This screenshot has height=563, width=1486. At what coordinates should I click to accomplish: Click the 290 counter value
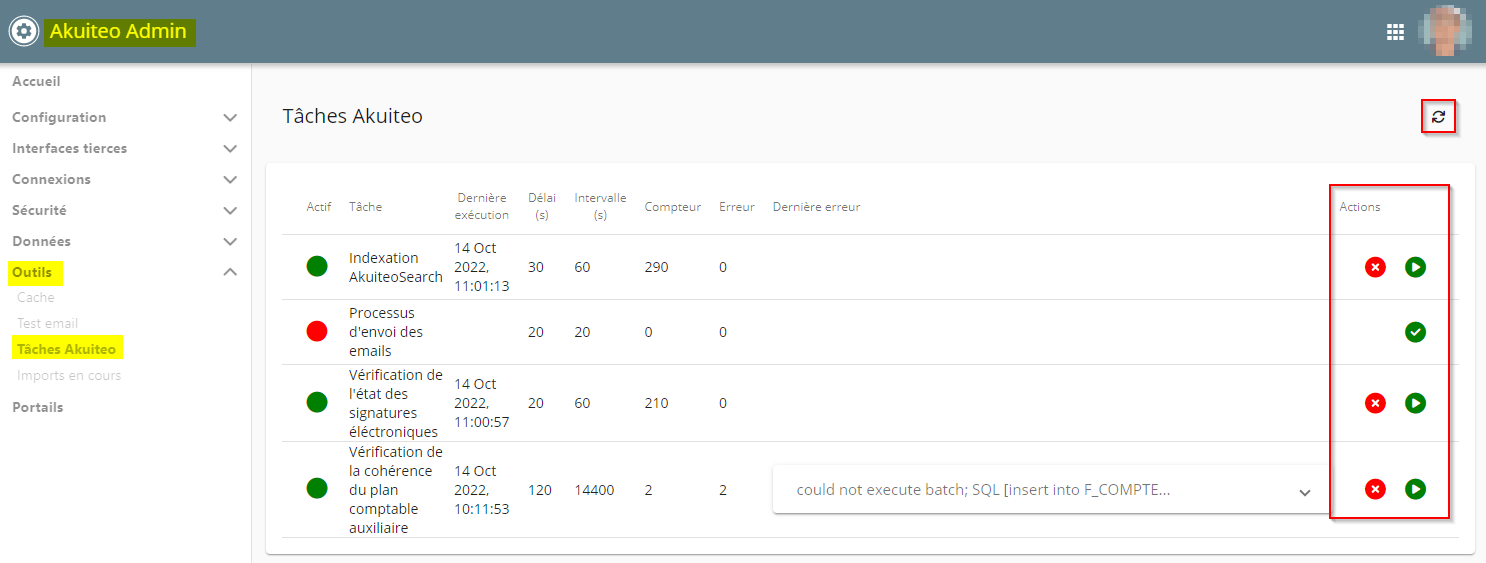click(657, 267)
